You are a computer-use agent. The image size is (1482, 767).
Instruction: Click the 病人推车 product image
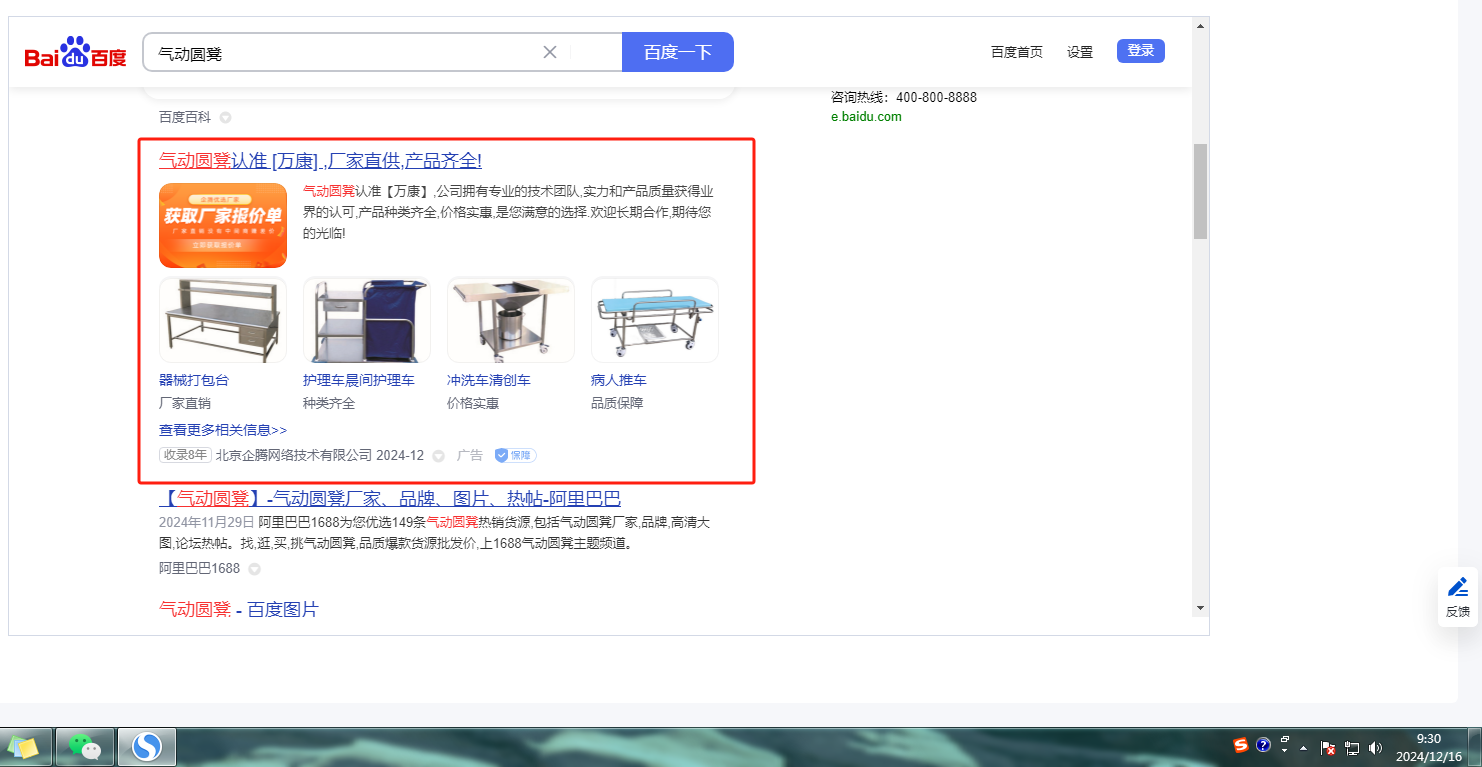(x=655, y=320)
